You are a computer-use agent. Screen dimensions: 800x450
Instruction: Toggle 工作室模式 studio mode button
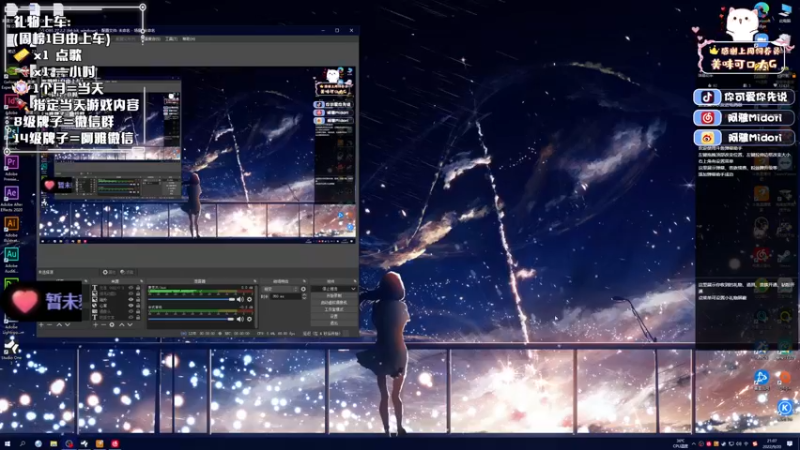tap(334, 309)
